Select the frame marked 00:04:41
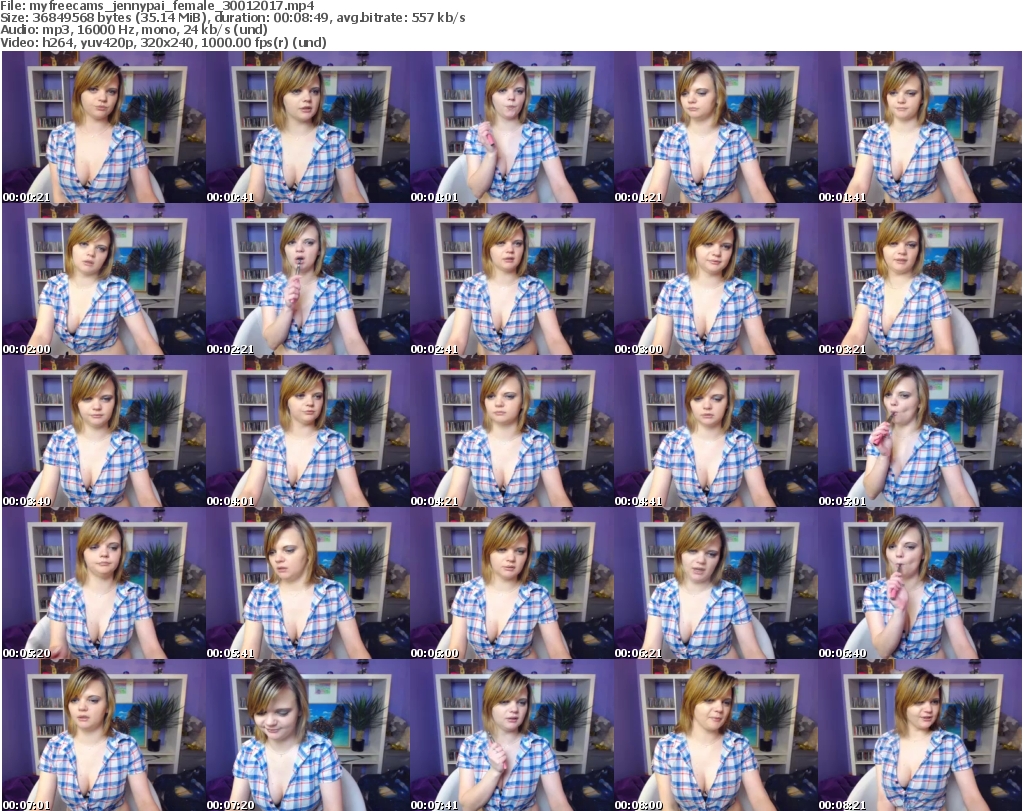Image resolution: width=1024 pixels, height=811 pixels. (x=716, y=431)
